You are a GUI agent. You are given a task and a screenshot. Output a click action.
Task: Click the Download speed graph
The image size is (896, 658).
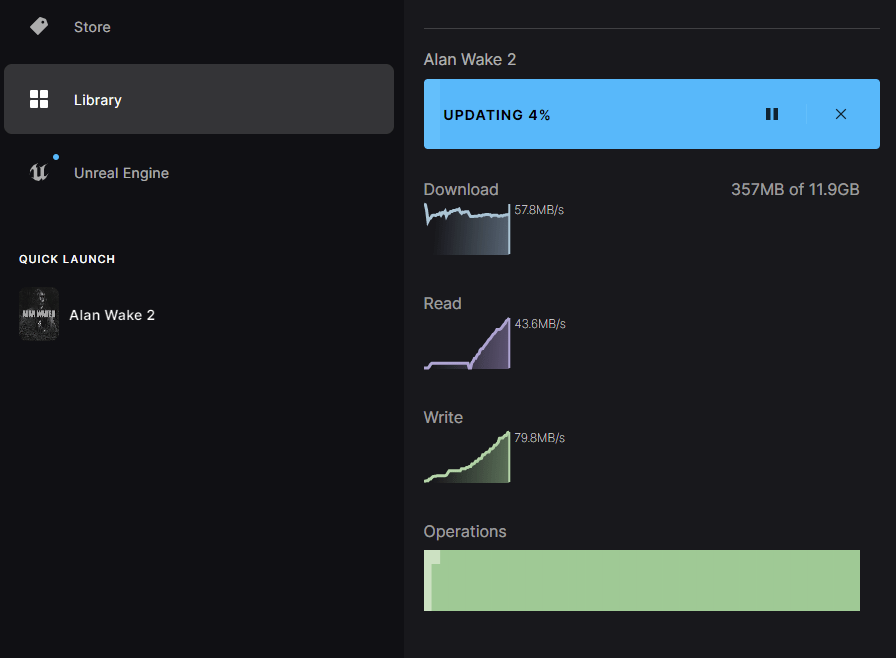(x=467, y=229)
